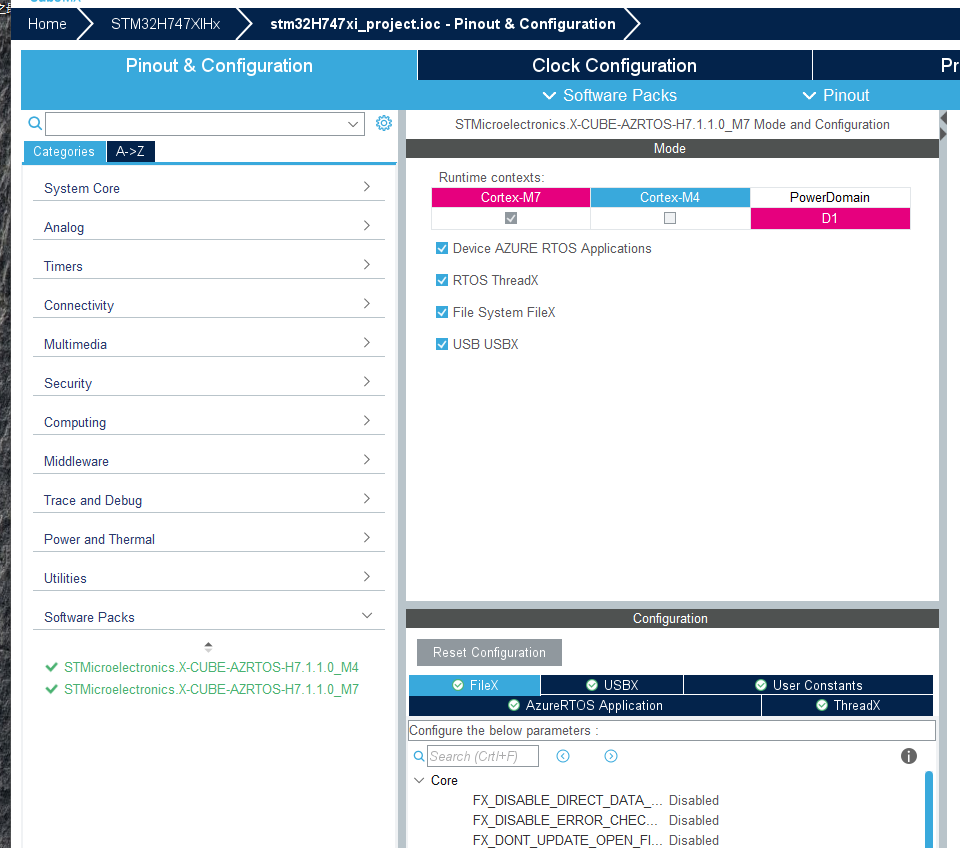The image size is (960, 848).
Task: Click the configuration search magnifier icon
Action: (419, 756)
